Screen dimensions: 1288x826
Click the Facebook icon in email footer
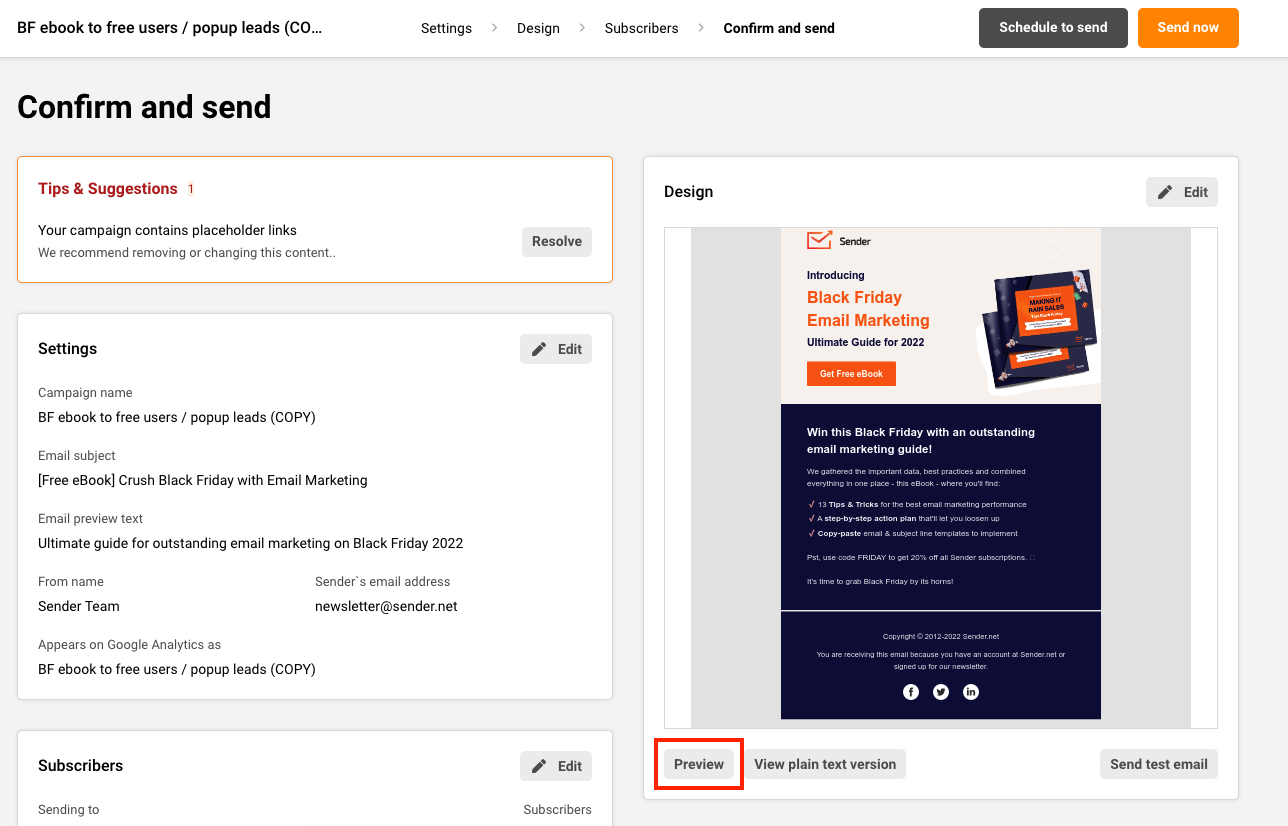click(x=910, y=692)
